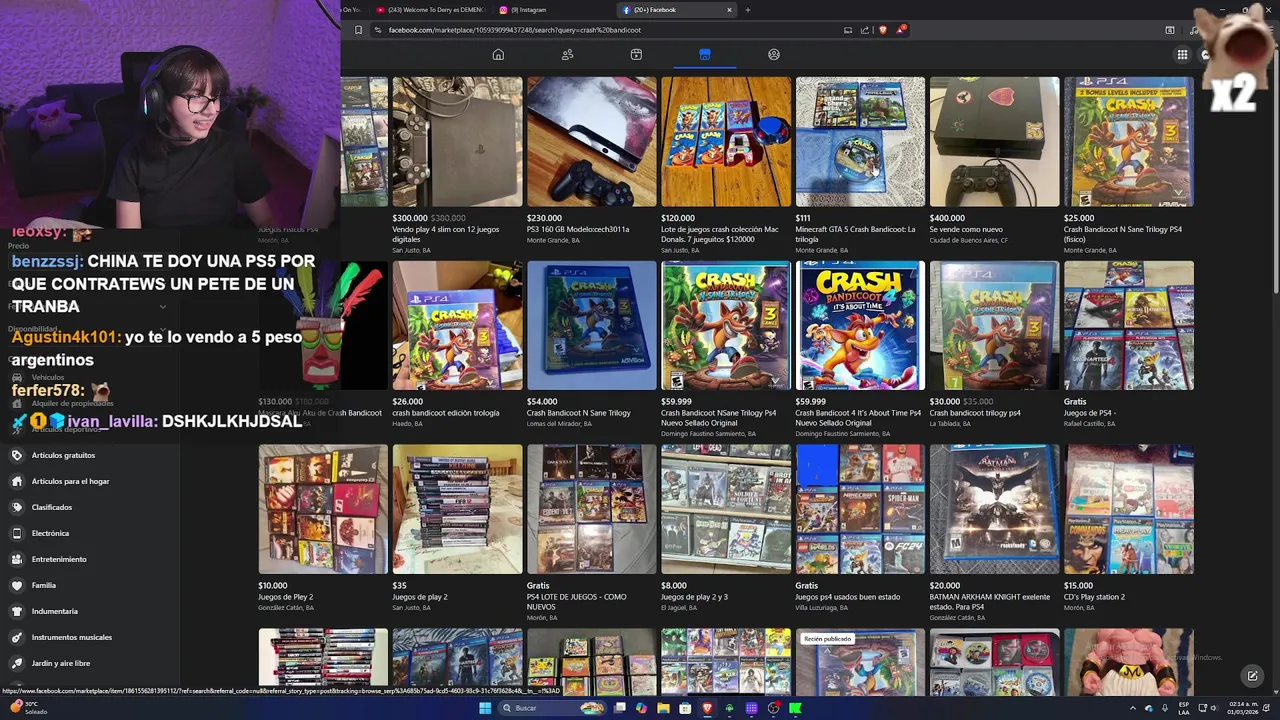
Task: Open $54.000 Crash Bandicoot N Sane Trilogy photo
Action: (x=592, y=326)
